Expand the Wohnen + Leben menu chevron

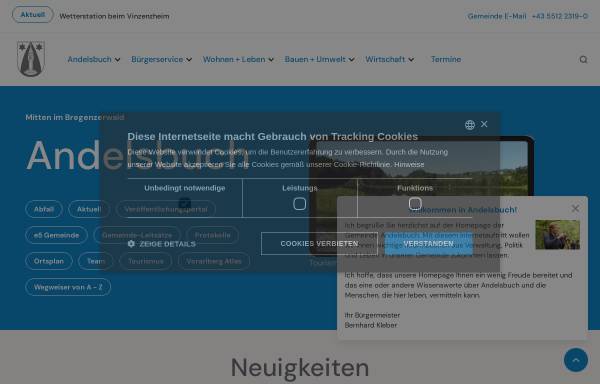[x=271, y=60]
